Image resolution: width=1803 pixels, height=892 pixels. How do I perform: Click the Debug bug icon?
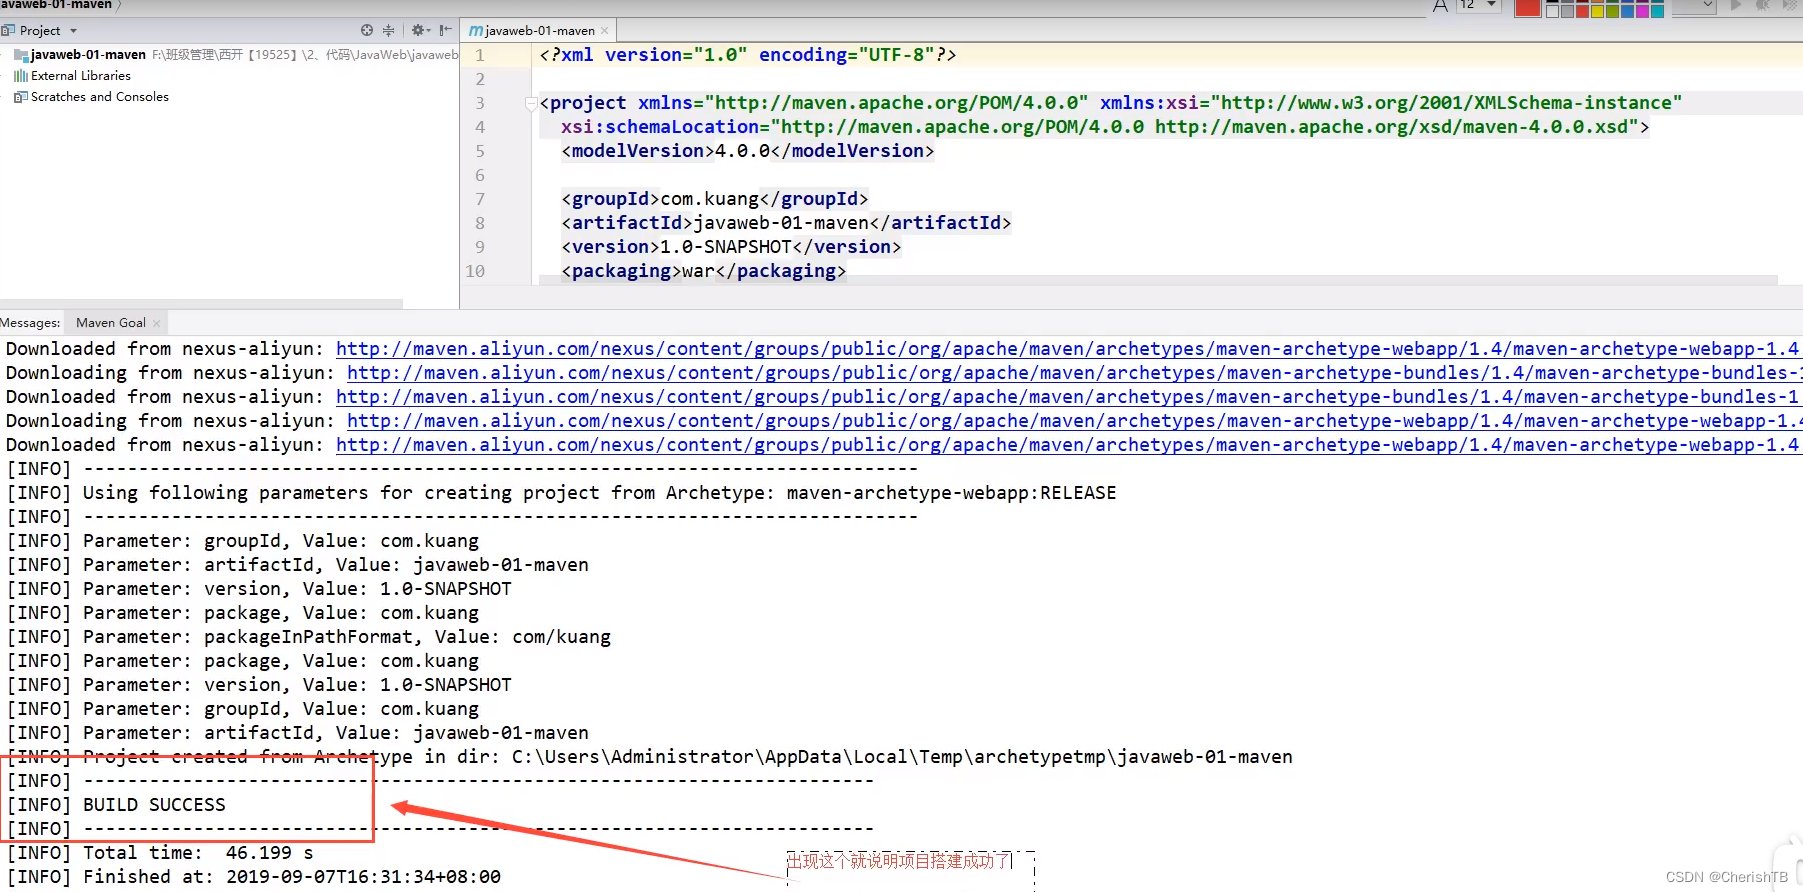pyautogui.click(x=1762, y=6)
